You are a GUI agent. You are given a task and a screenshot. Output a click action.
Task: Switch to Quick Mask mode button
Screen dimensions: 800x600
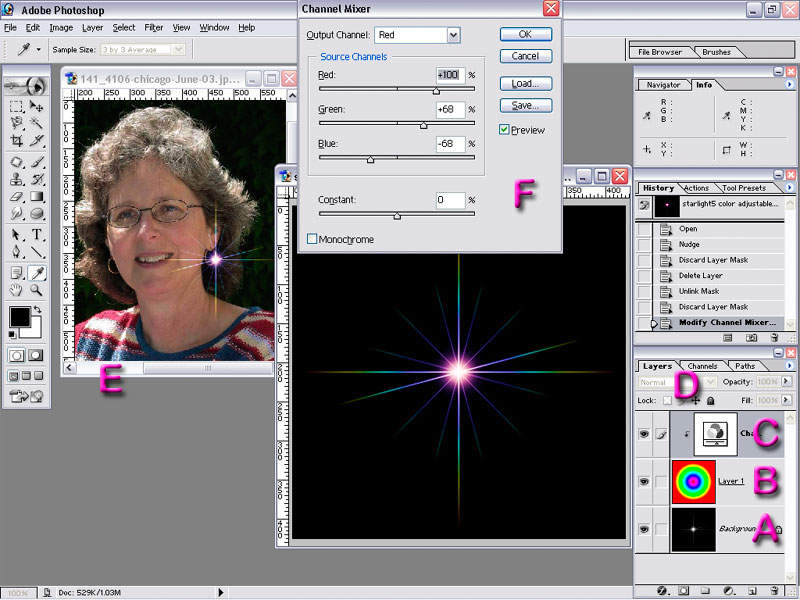click(36, 355)
